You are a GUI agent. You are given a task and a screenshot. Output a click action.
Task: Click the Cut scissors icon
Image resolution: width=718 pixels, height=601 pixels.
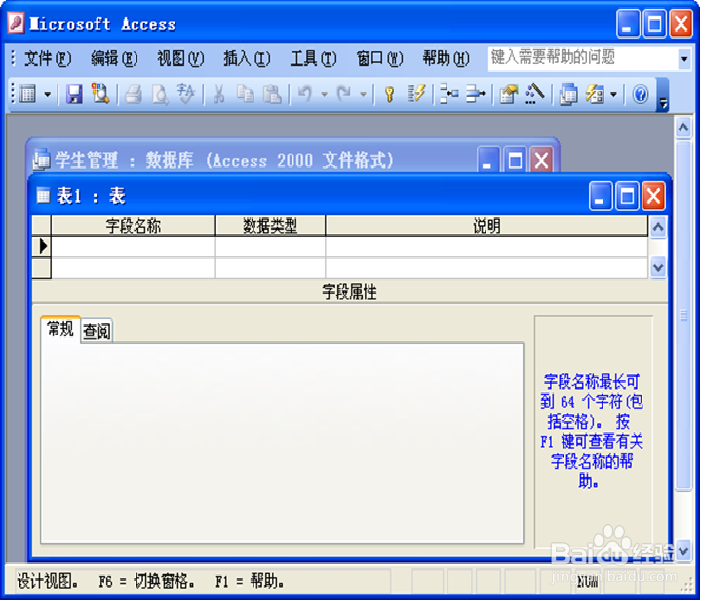point(219,94)
